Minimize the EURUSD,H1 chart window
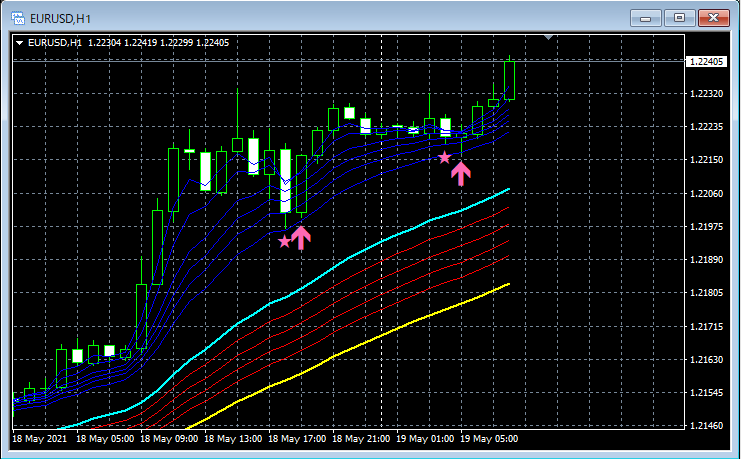Viewport: 741px width, 459px height. 646,18
